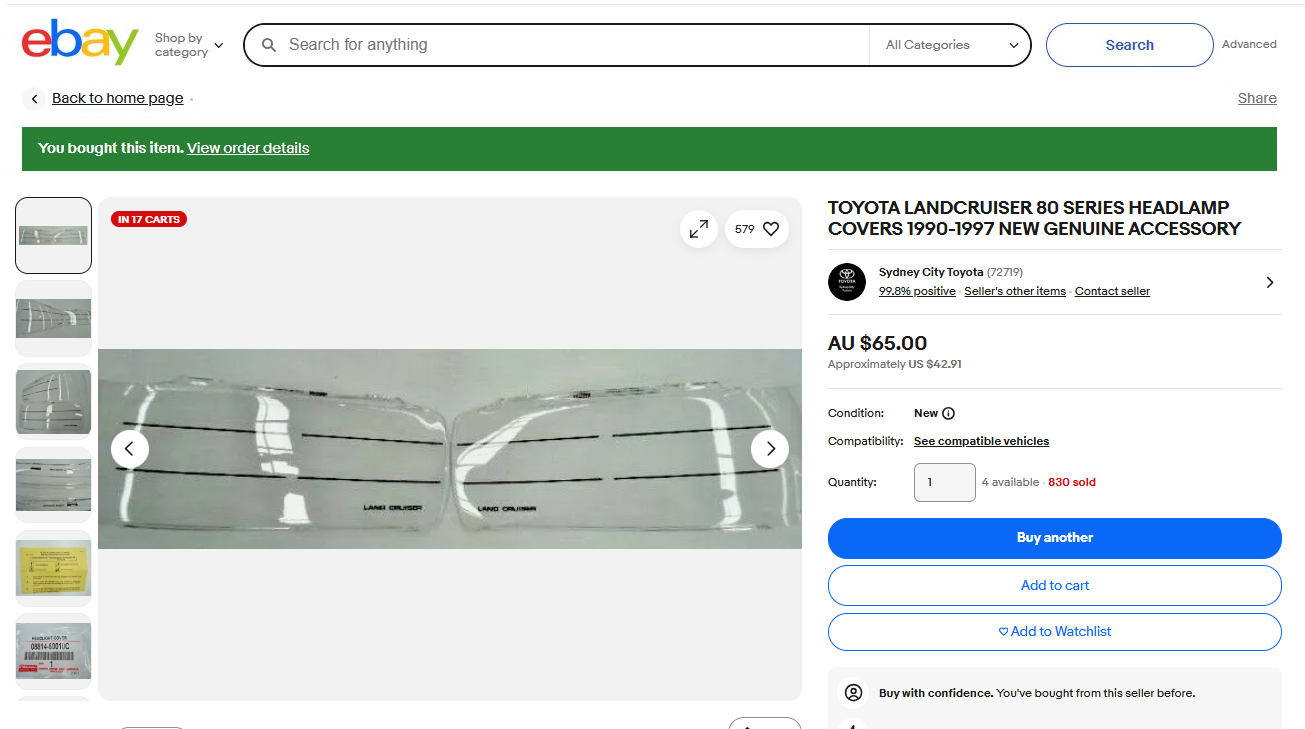Open See compatible vehicles link
The height and width of the screenshot is (729, 1305).
(x=981, y=441)
